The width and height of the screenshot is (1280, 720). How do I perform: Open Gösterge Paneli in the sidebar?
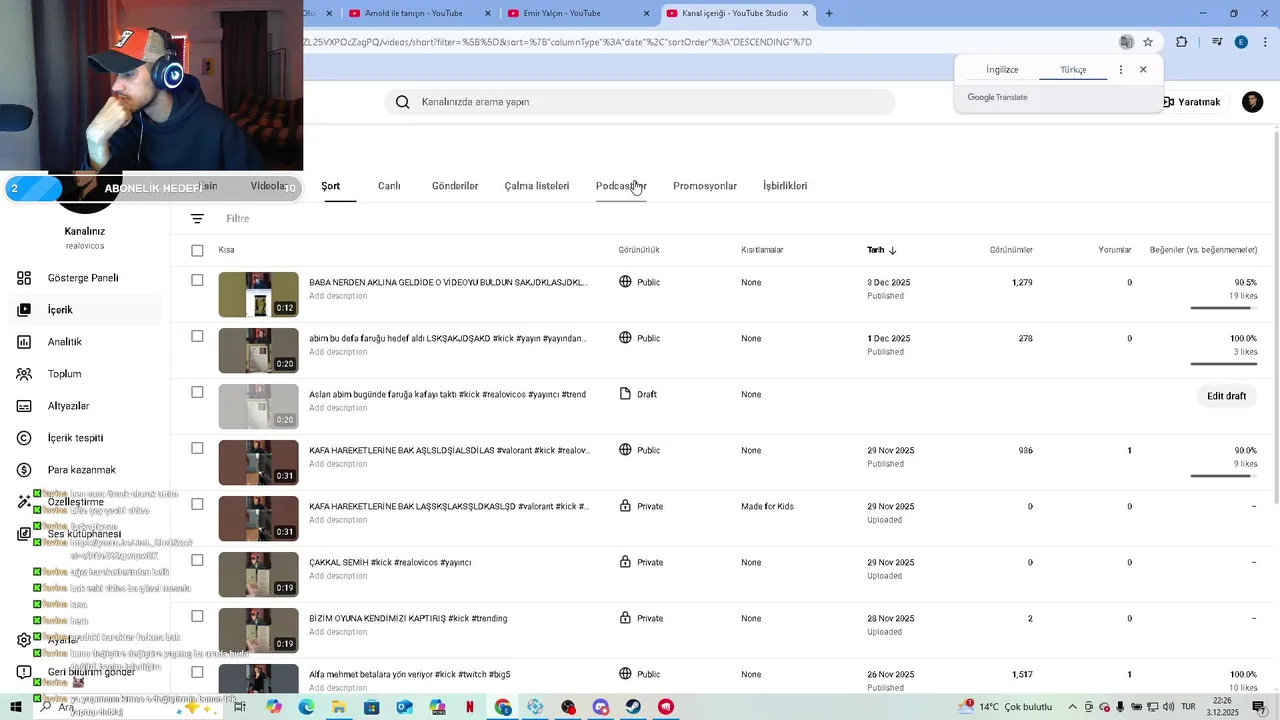[83, 278]
